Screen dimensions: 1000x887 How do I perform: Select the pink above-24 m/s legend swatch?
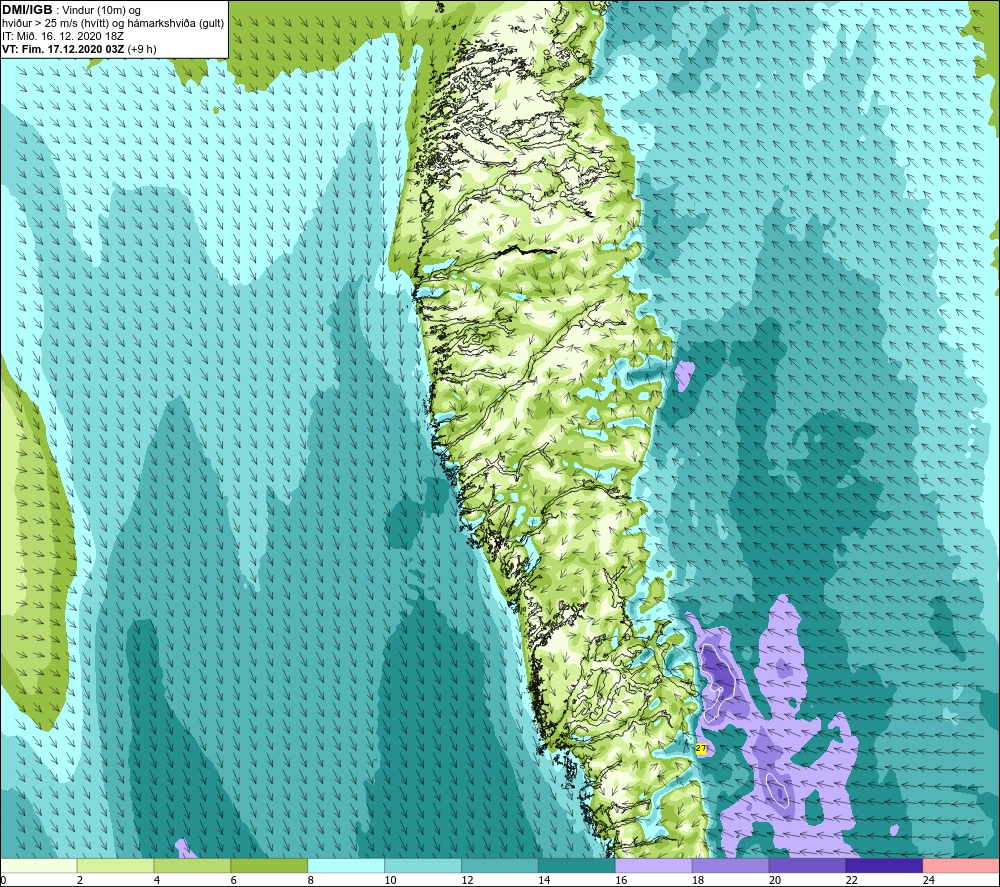[961, 865]
